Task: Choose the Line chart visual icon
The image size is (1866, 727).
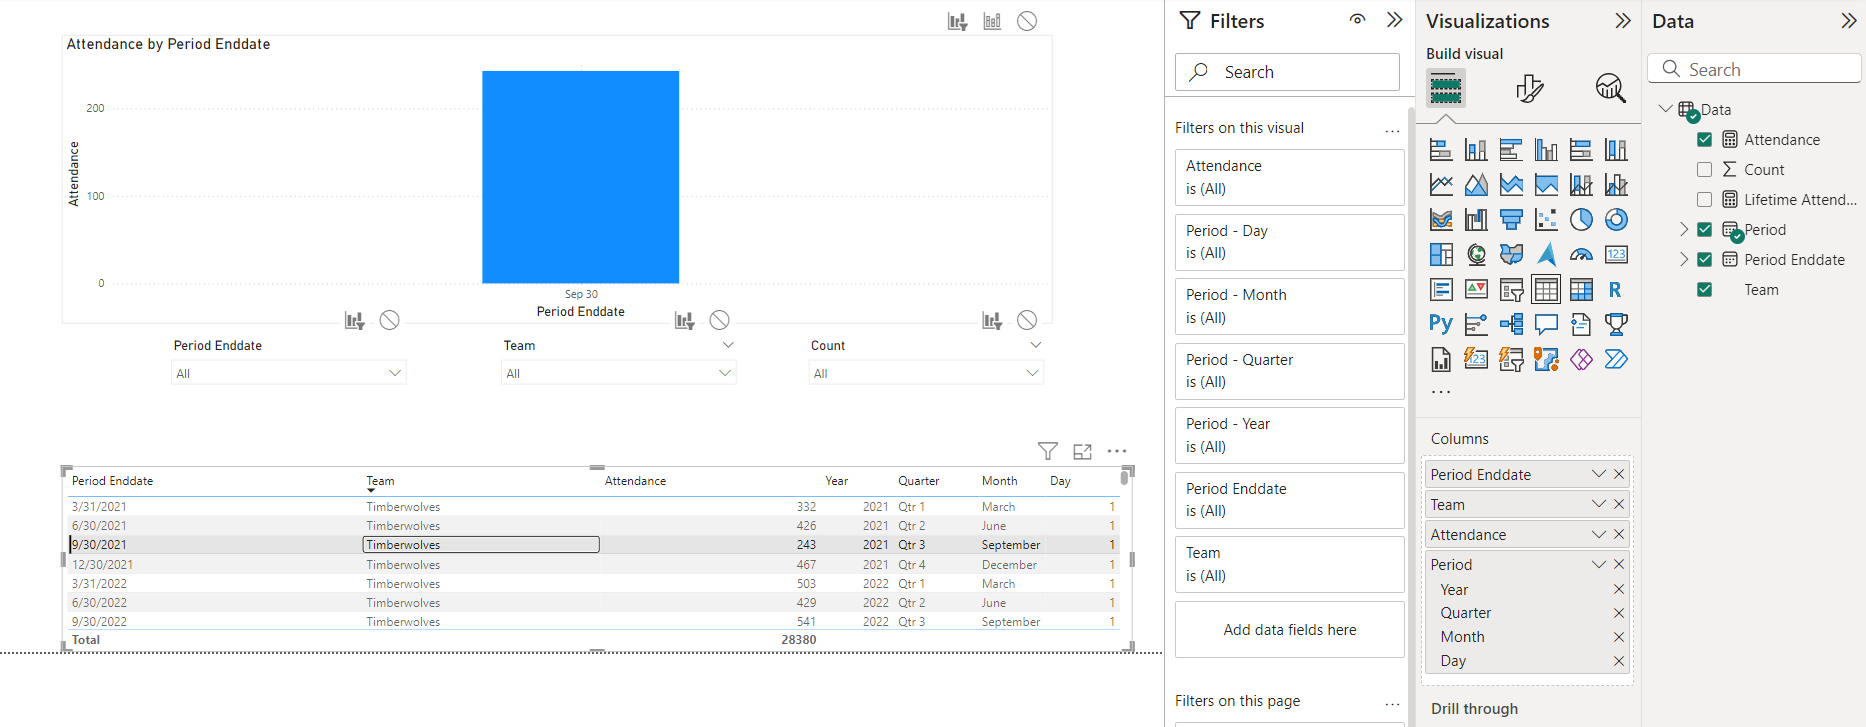Action: coord(1441,185)
